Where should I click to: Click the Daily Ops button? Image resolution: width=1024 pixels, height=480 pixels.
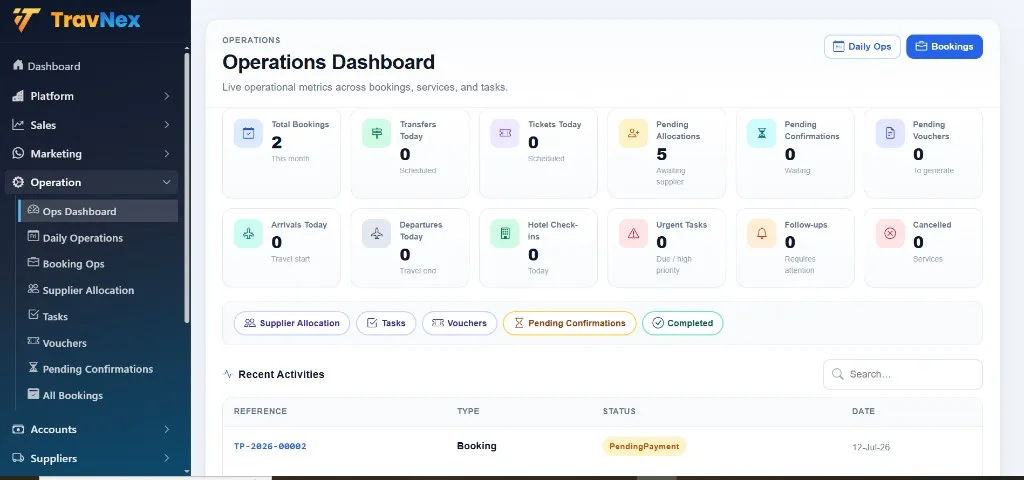[862, 46]
